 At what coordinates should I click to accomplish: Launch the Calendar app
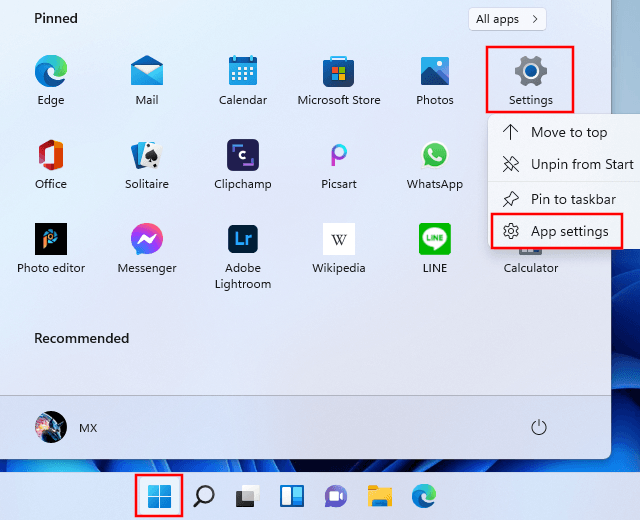(x=243, y=80)
